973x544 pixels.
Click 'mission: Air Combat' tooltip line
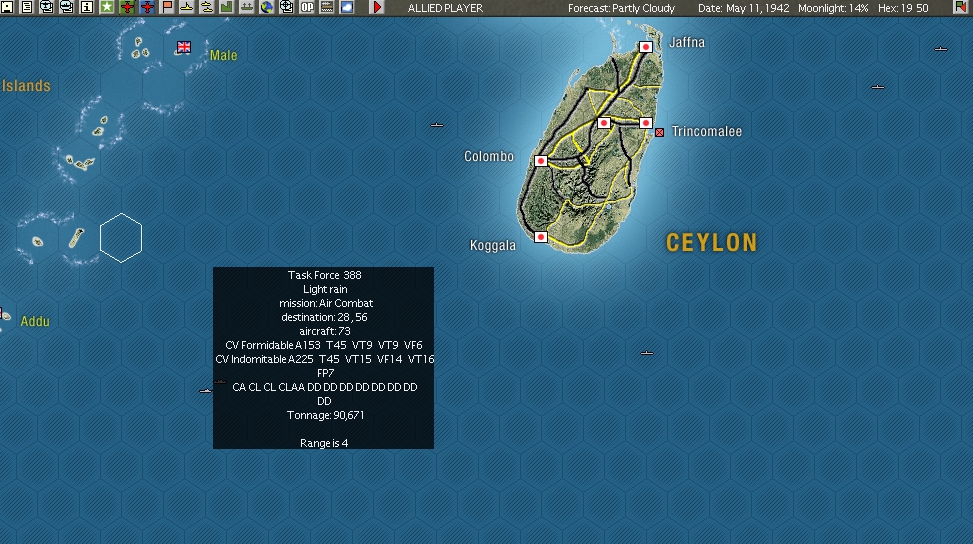326,303
